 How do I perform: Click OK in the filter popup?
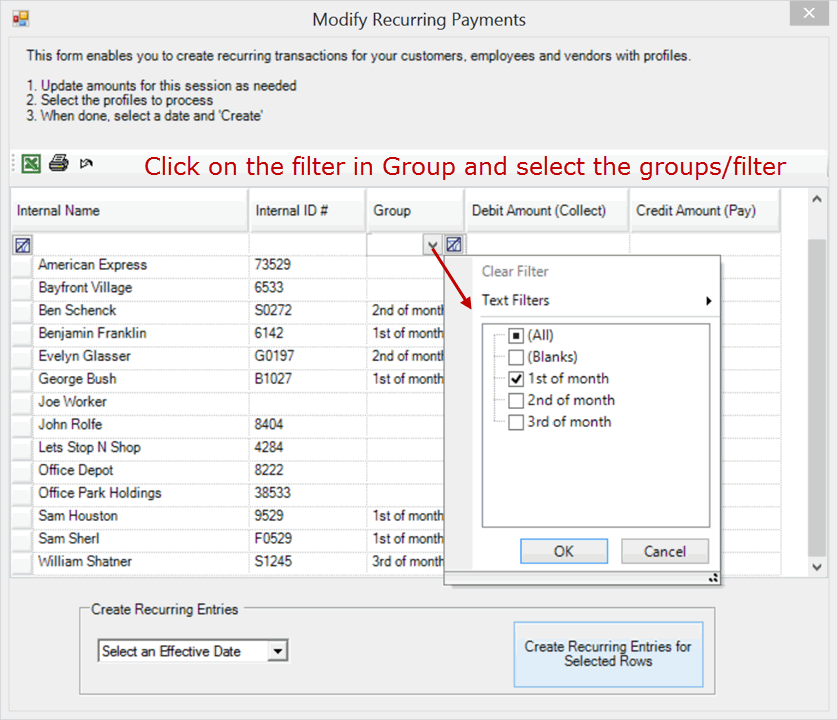(x=564, y=551)
